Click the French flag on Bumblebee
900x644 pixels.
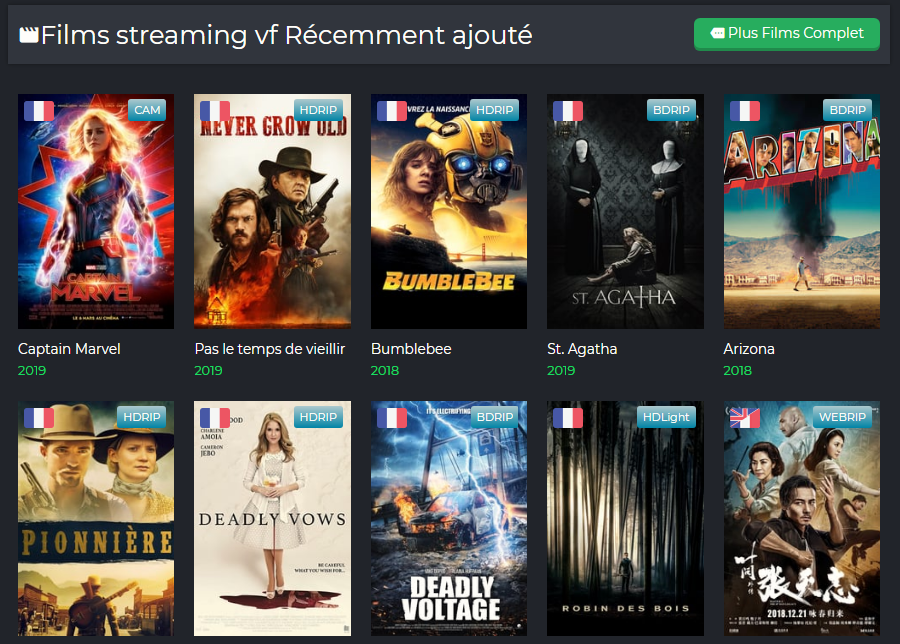(x=392, y=111)
